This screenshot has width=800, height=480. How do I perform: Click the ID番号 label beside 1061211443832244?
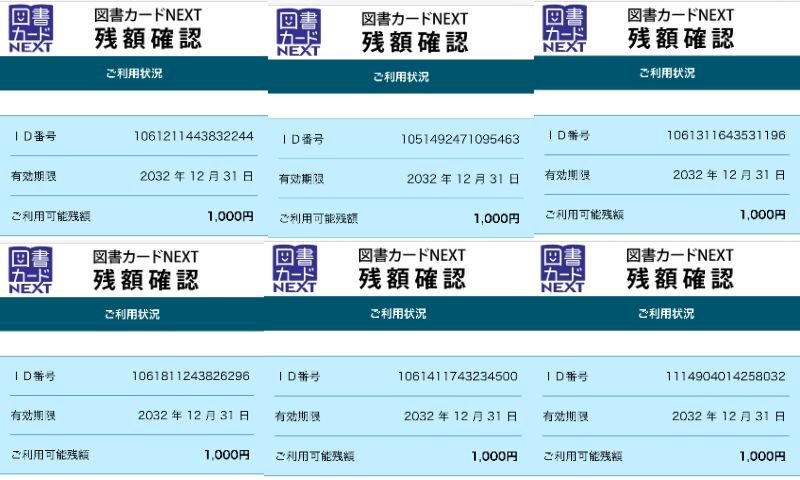35,136
